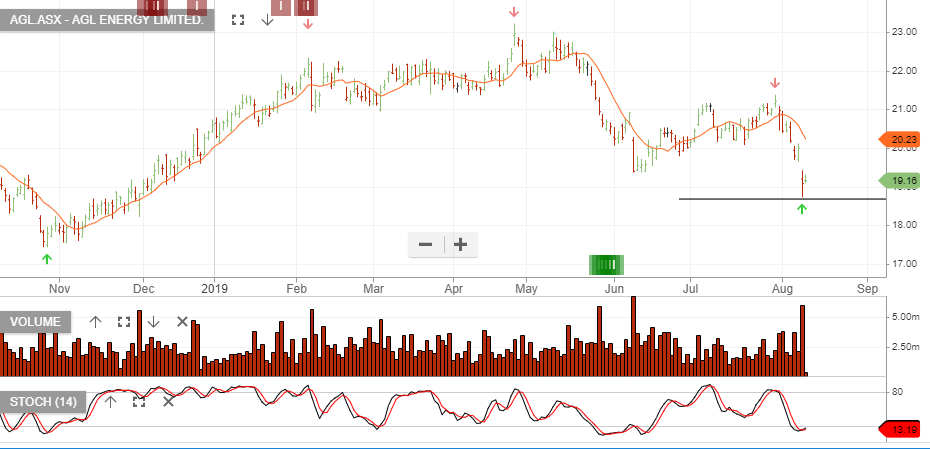
Task: Maximize the Stoch (14) panel
Action: [139, 401]
